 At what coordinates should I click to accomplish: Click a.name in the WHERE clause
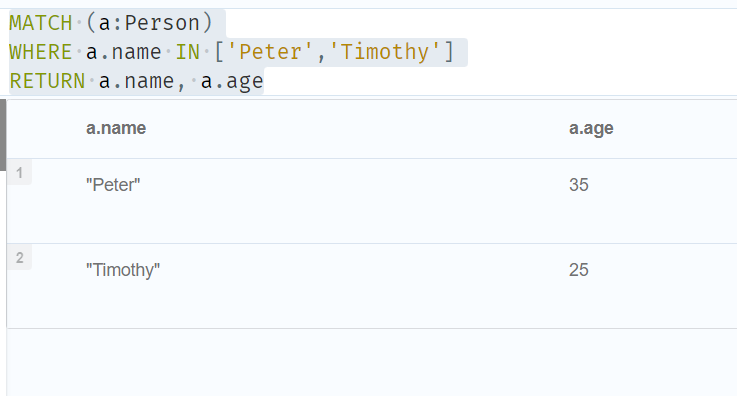coord(124,52)
